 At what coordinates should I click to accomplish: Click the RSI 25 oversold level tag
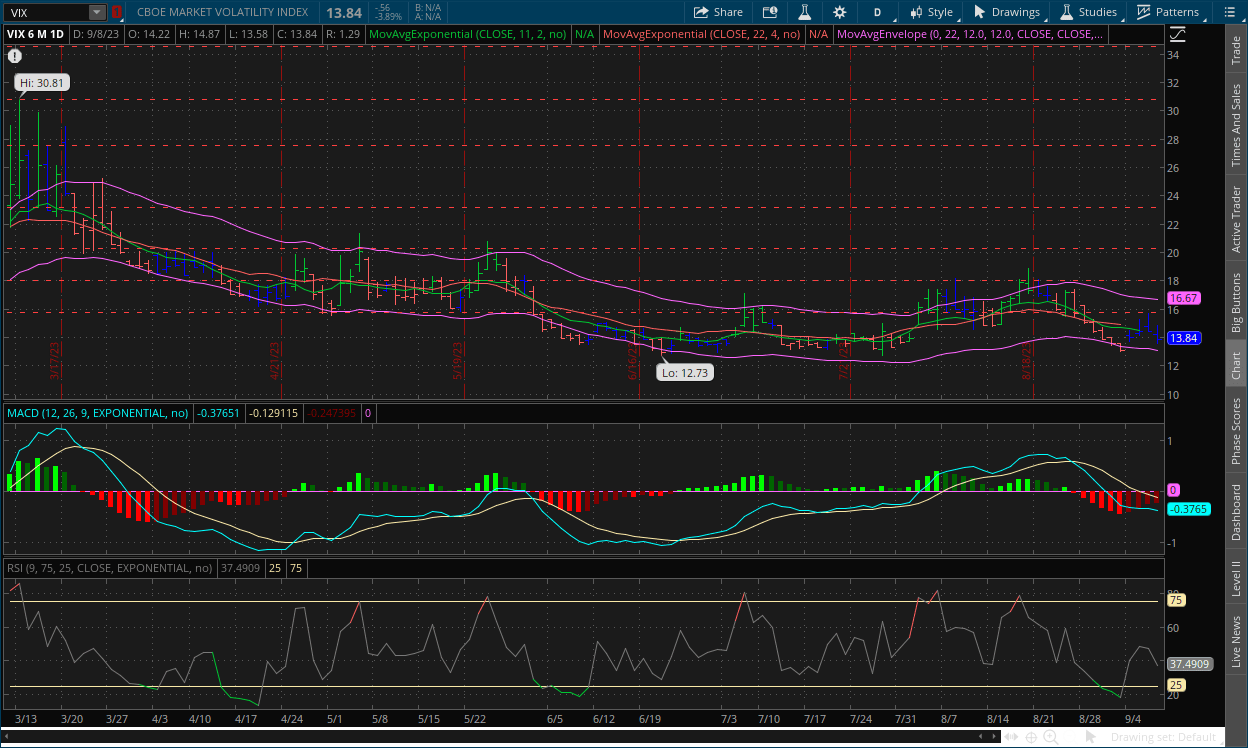pos(1176,685)
